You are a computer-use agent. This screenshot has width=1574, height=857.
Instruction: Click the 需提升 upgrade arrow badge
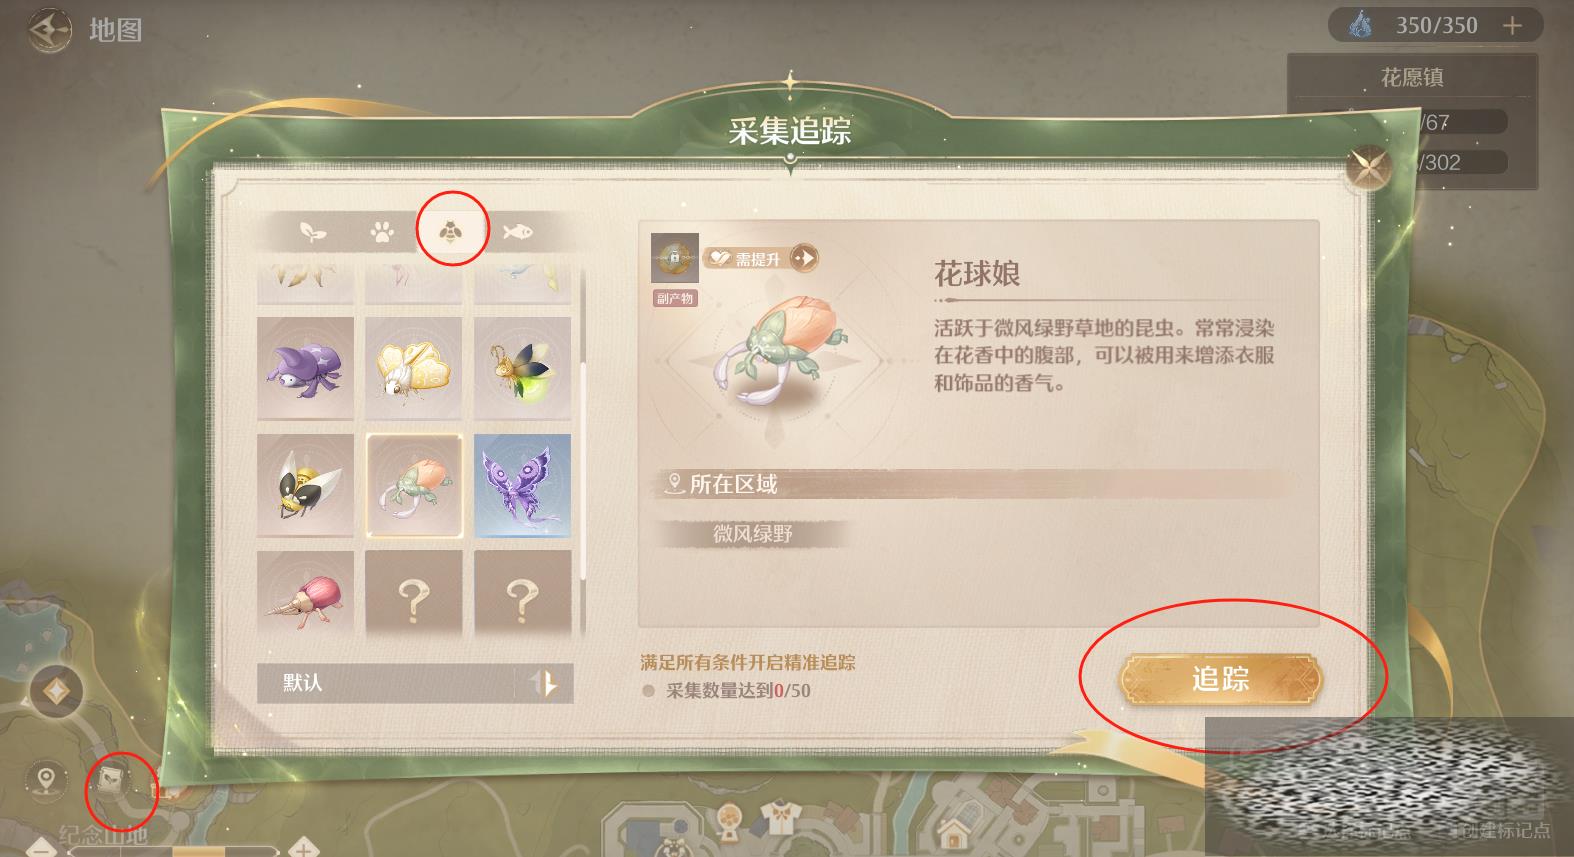click(x=804, y=258)
